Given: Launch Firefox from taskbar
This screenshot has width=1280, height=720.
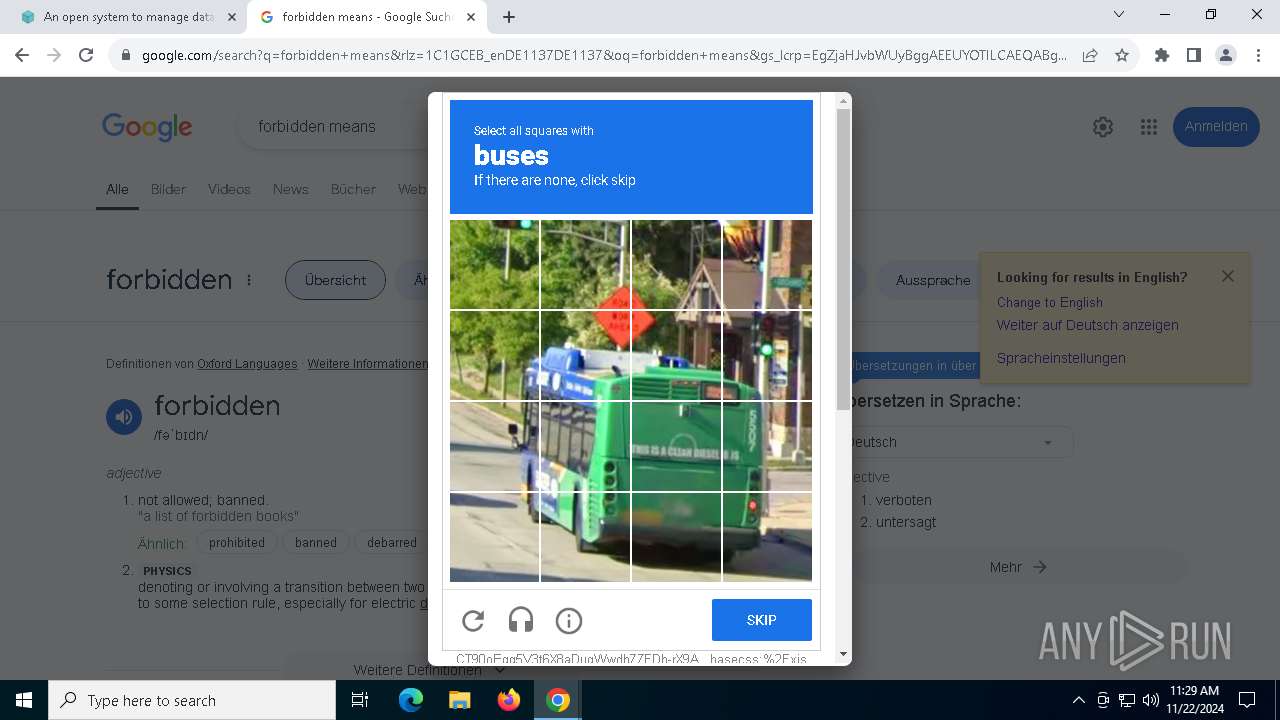Looking at the screenshot, I should 508,700.
